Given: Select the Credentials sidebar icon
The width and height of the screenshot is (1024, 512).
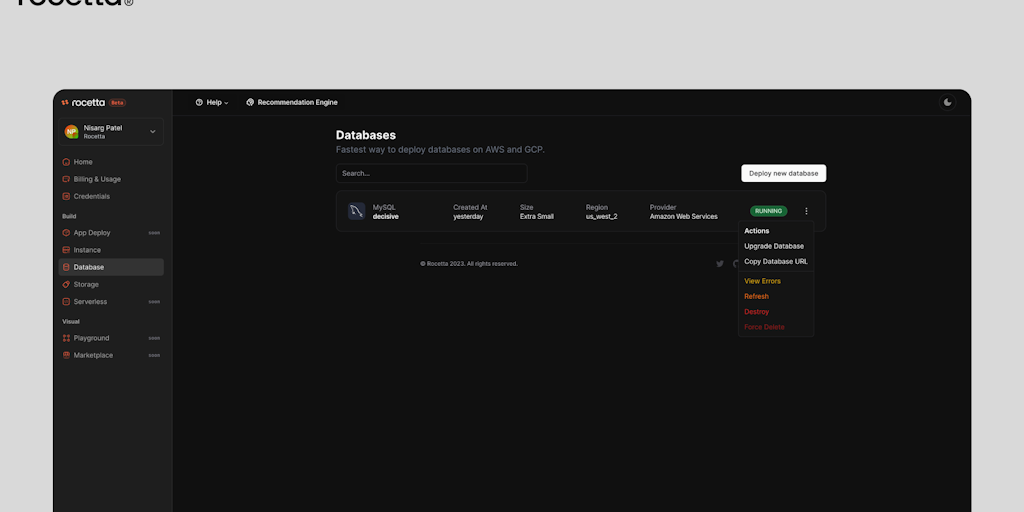Looking at the screenshot, I should click(66, 196).
